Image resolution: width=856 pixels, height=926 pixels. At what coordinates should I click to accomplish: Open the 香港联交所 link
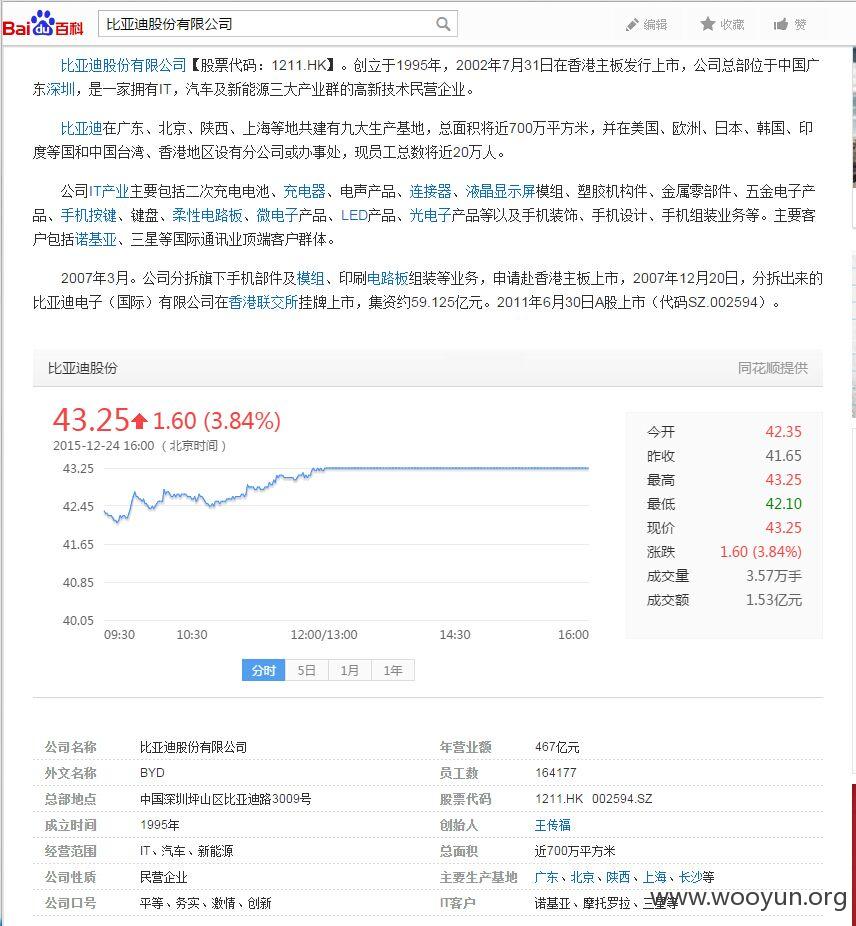[x=263, y=302]
